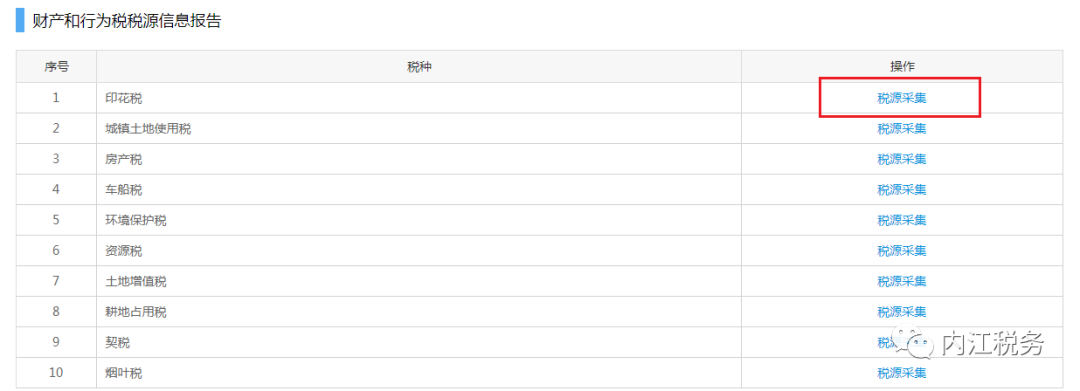Open 税源采集 for 环境保护税

pos(902,220)
